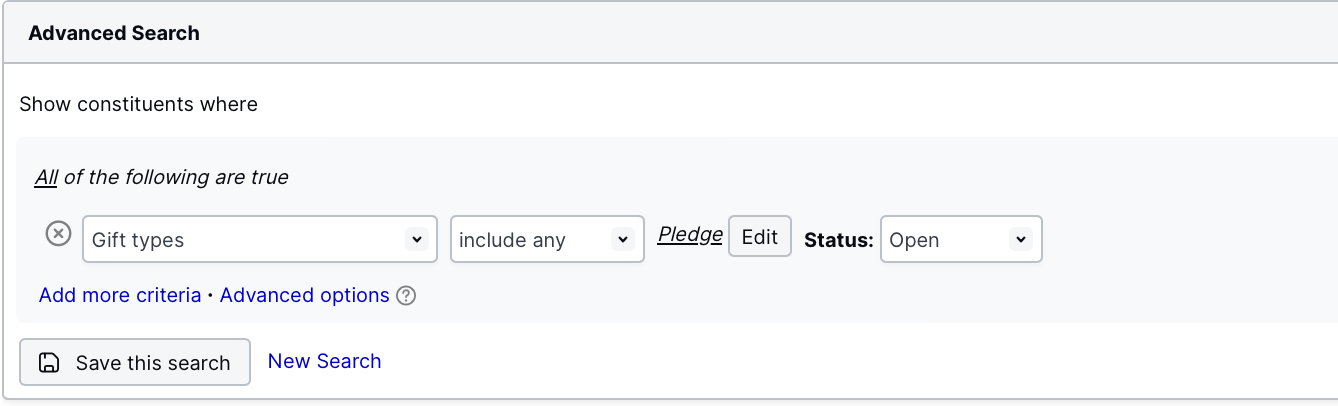Click the Open status chevron arrow
This screenshot has height=406, width=1338.
point(1020,240)
